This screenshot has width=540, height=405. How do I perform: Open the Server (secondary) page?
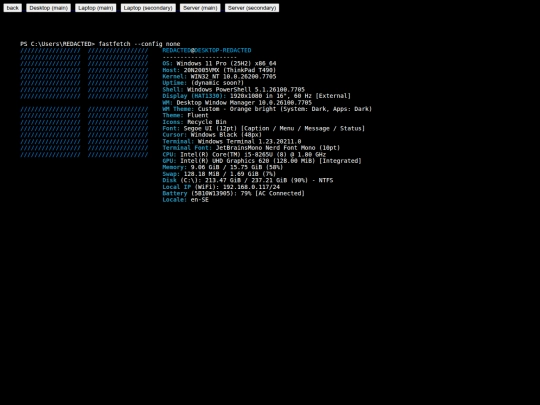click(252, 8)
